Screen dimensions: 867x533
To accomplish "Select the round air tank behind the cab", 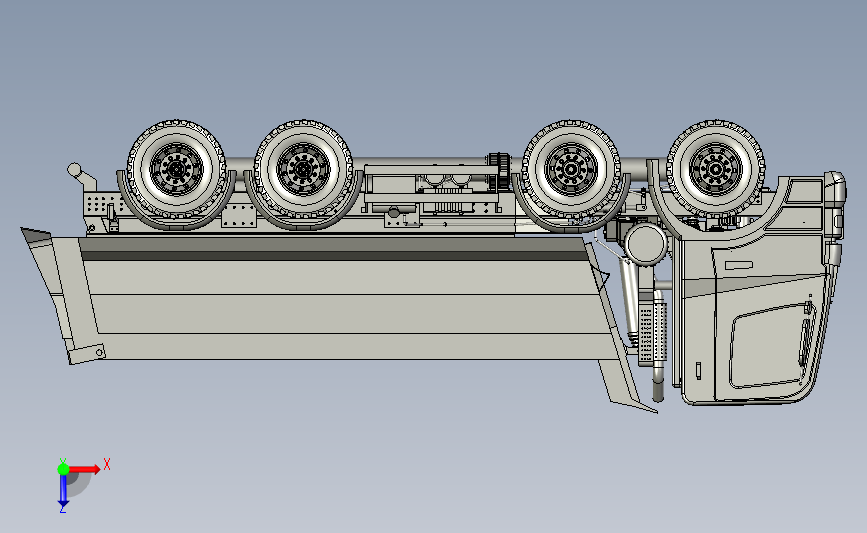I will tap(646, 245).
